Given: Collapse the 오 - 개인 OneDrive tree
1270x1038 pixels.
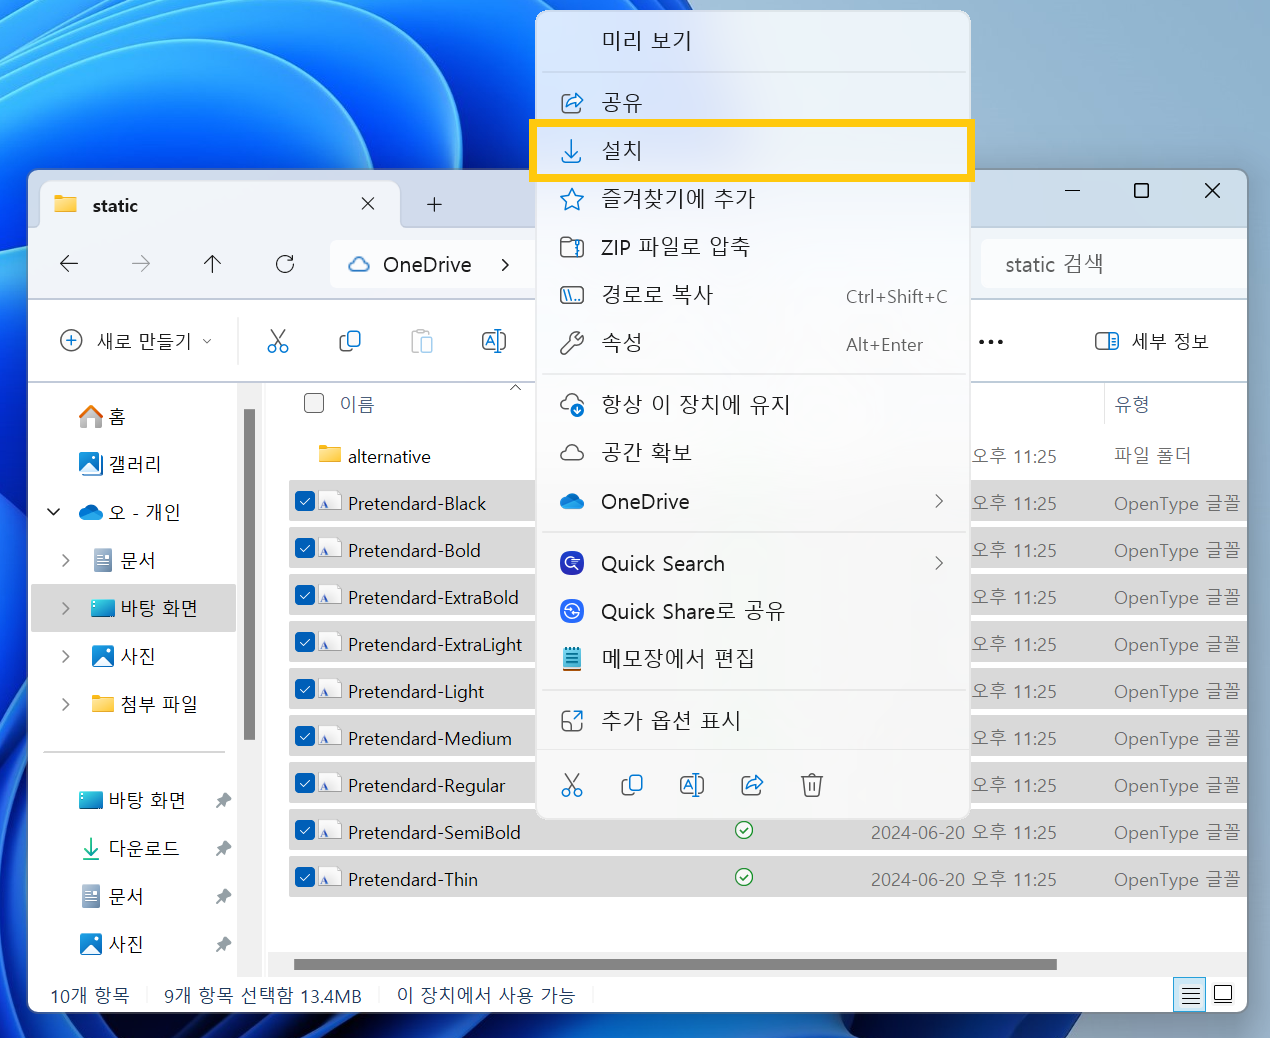Looking at the screenshot, I should (54, 512).
